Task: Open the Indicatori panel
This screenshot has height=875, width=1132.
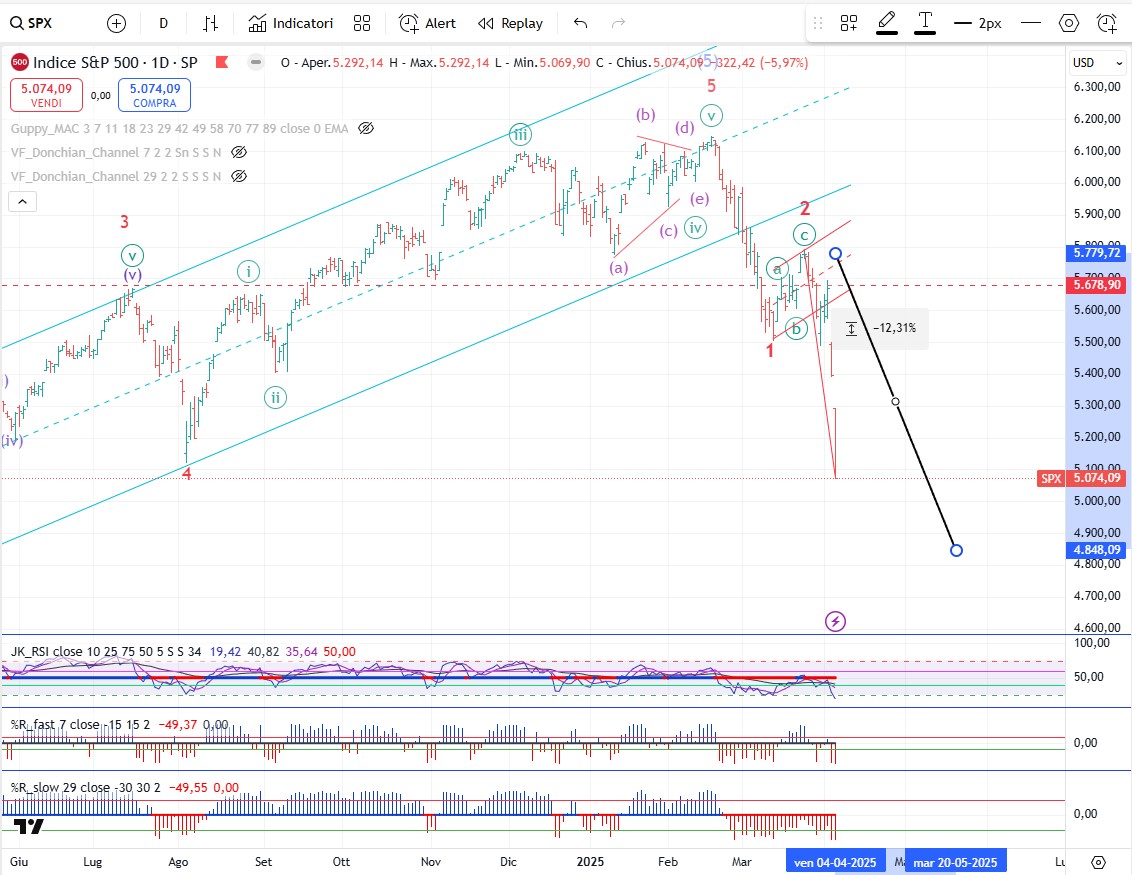Action: (291, 24)
